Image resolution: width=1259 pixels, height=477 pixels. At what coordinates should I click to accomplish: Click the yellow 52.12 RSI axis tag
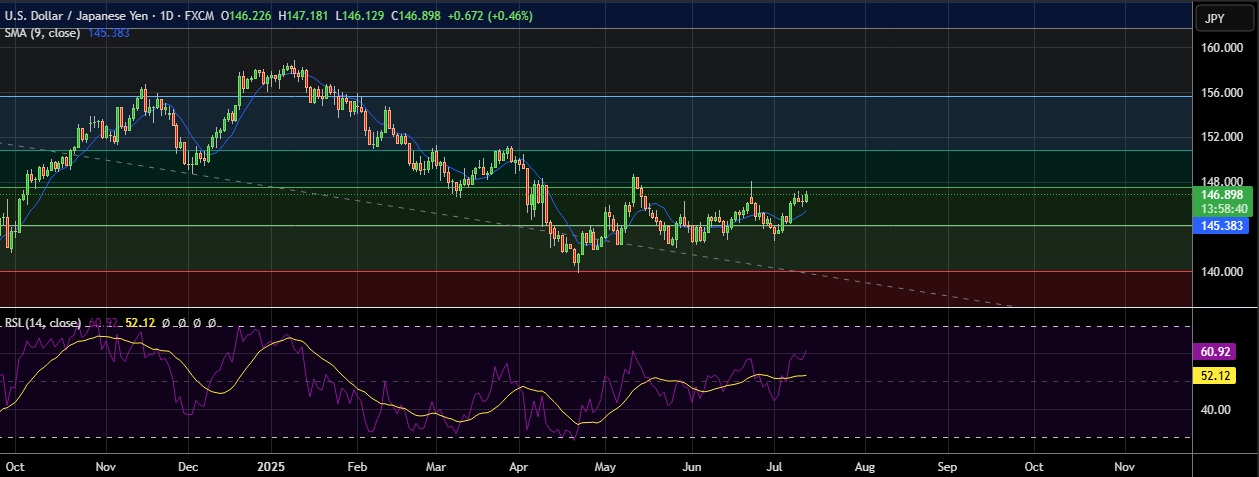tap(1217, 375)
